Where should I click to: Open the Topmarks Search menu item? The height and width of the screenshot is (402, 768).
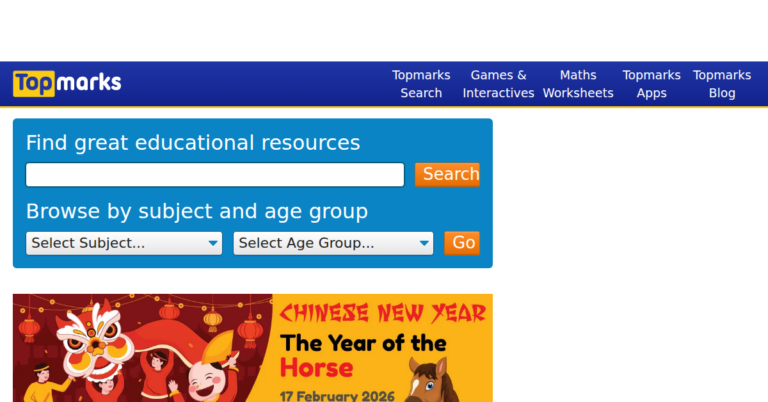(421, 84)
